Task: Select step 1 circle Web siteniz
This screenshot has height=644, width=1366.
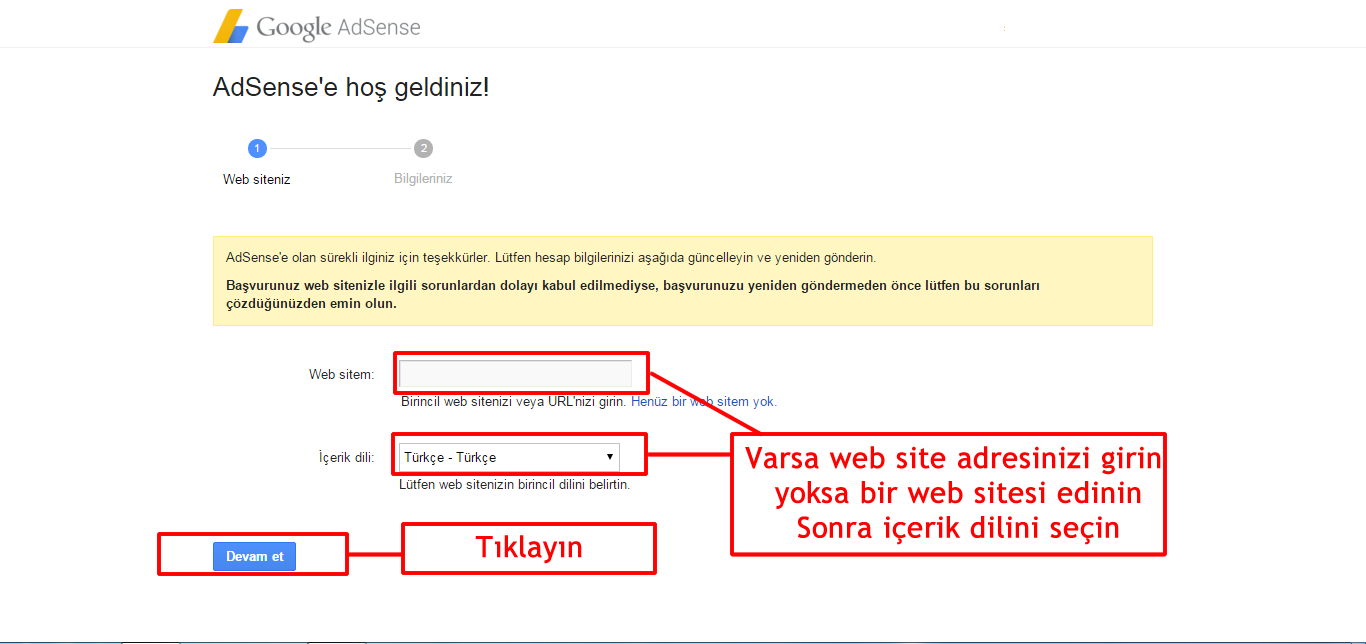Action: [x=257, y=149]
